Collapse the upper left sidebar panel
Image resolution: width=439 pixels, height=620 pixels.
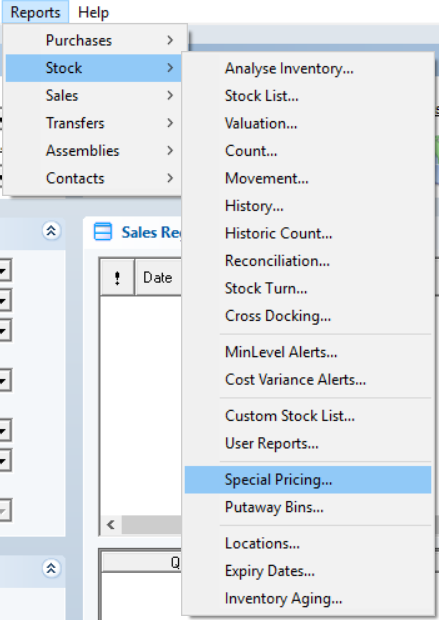[51, 231]
